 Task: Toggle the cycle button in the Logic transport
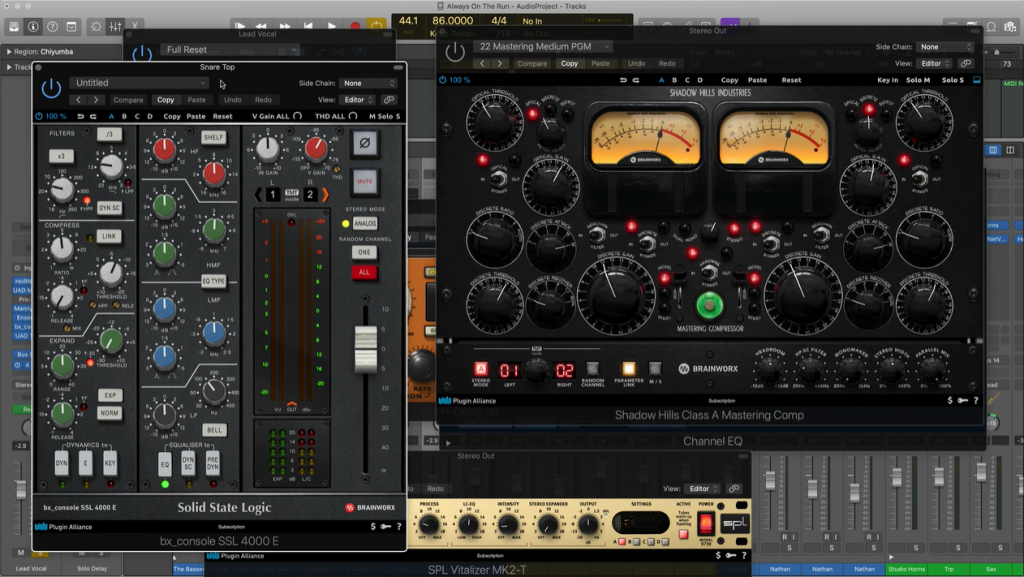tap(377, 27)
